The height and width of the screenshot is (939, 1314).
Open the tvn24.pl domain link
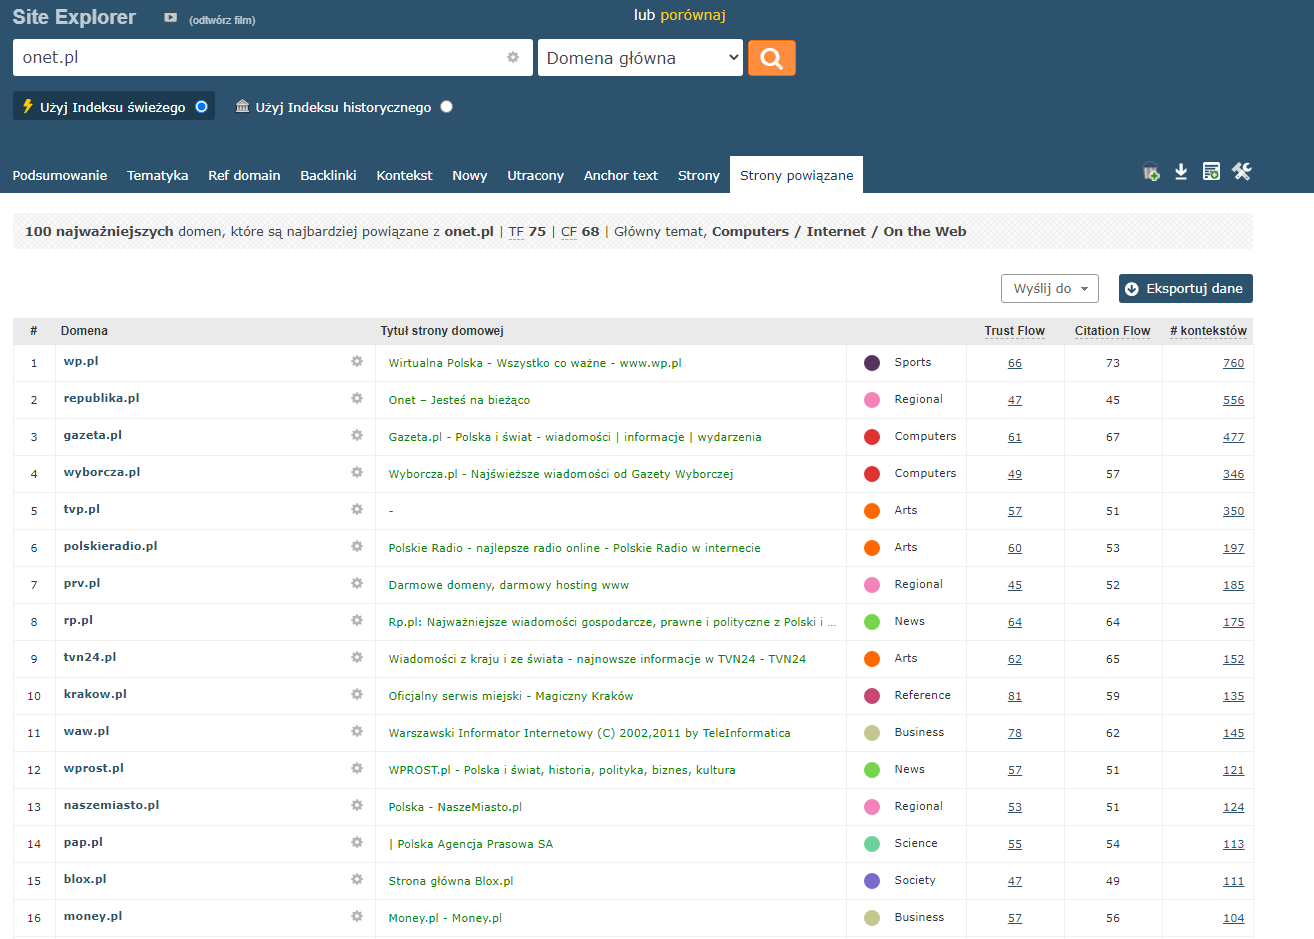pyautogui.click(x=90, y=657)
